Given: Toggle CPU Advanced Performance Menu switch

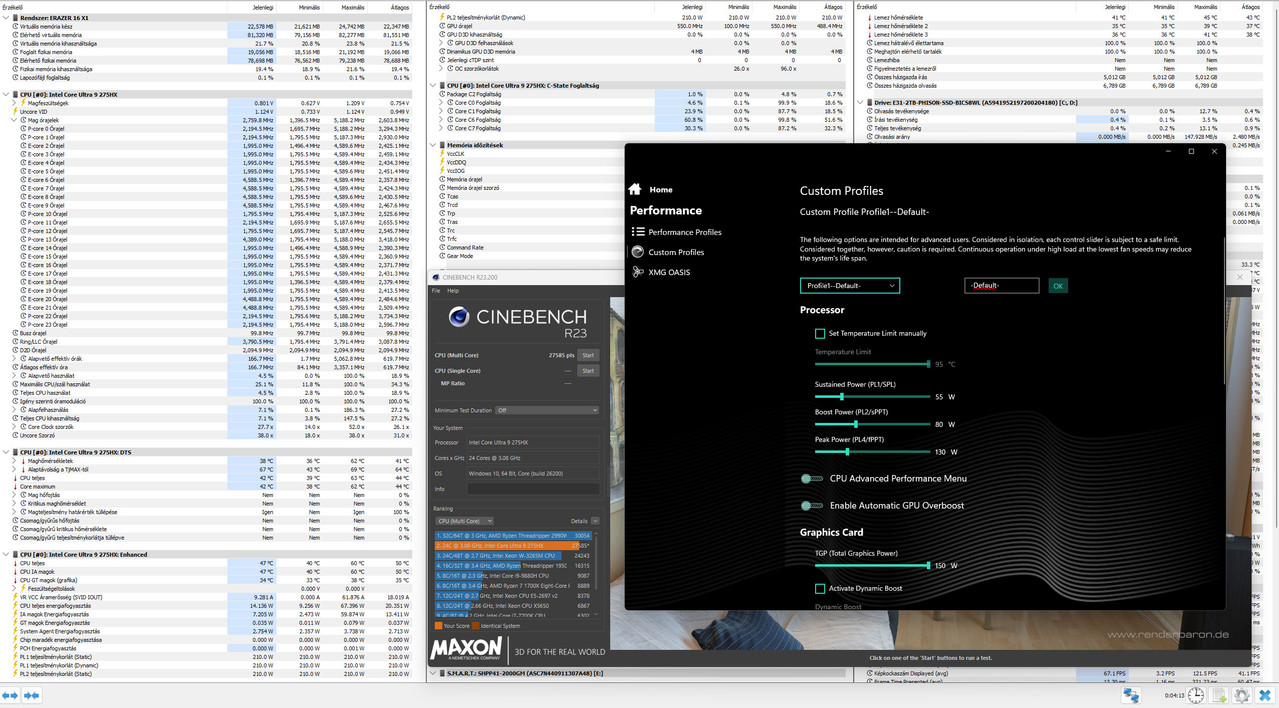Looking at the screenshot, I should point(811,479).
